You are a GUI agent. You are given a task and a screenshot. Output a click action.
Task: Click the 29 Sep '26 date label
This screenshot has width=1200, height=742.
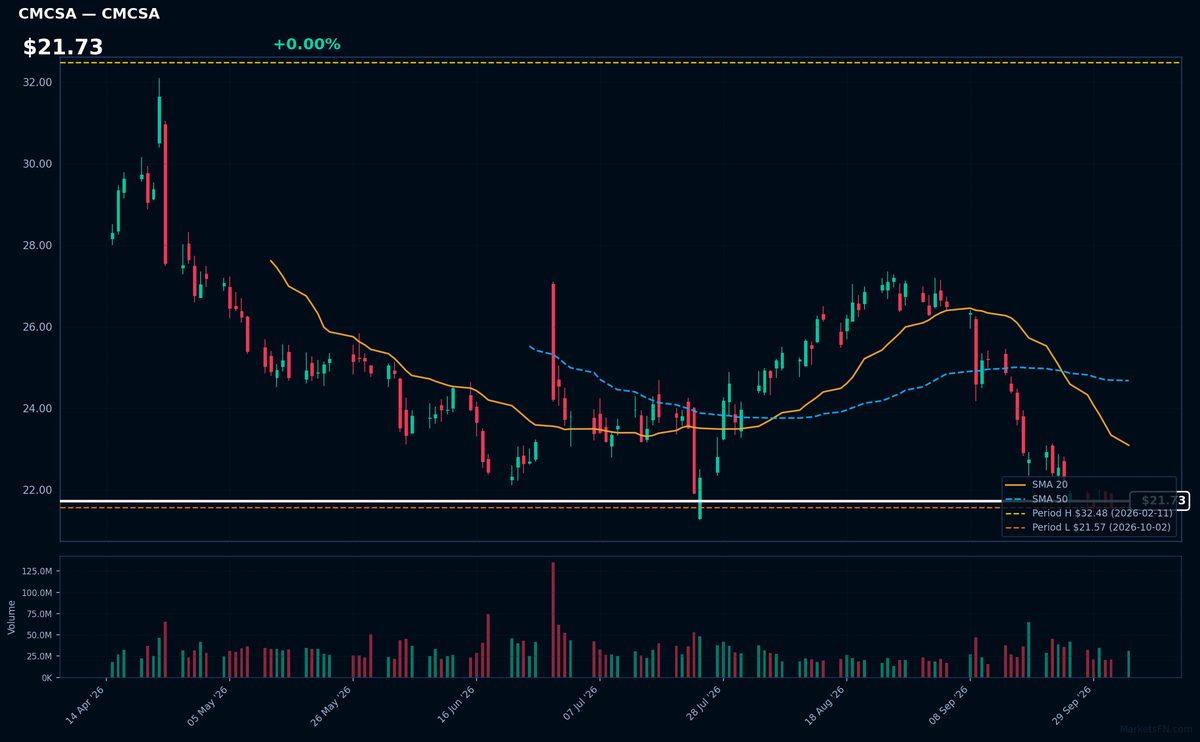[x=1072, y=706]
